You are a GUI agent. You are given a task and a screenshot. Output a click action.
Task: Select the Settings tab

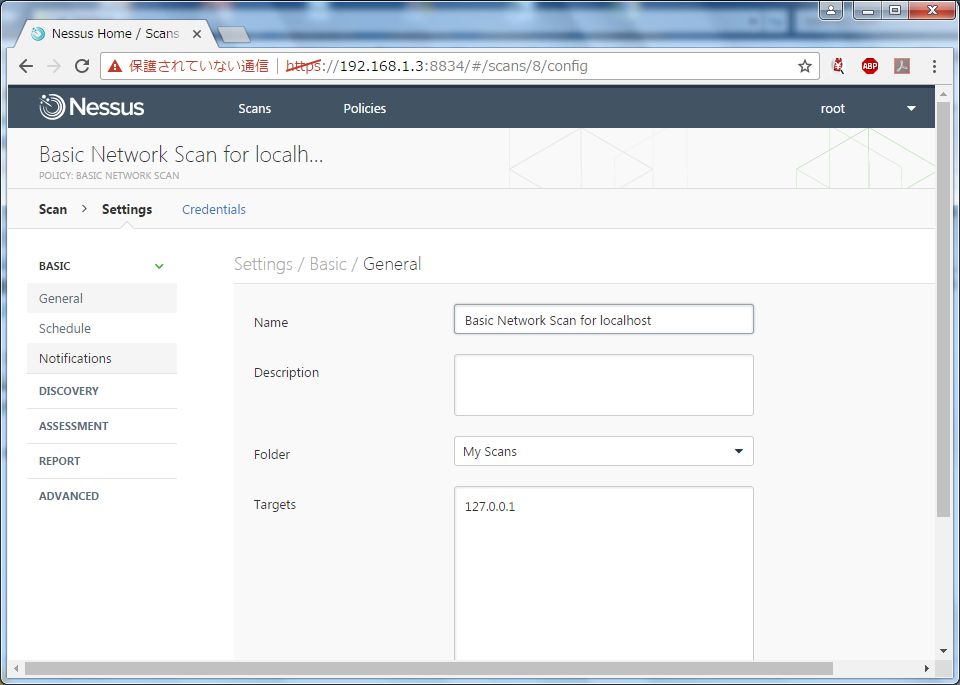click(x=127, y=209)
